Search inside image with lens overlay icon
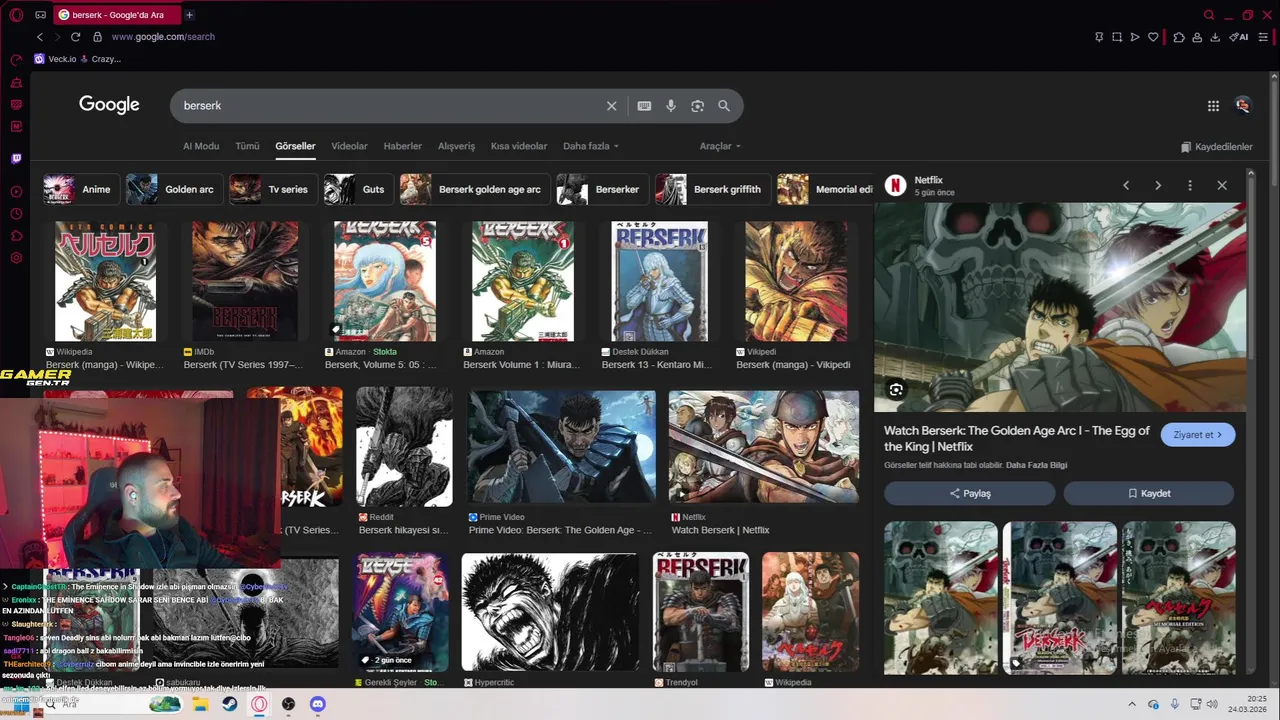Viewport: 1280px width, 720px height. coord(896,390)
